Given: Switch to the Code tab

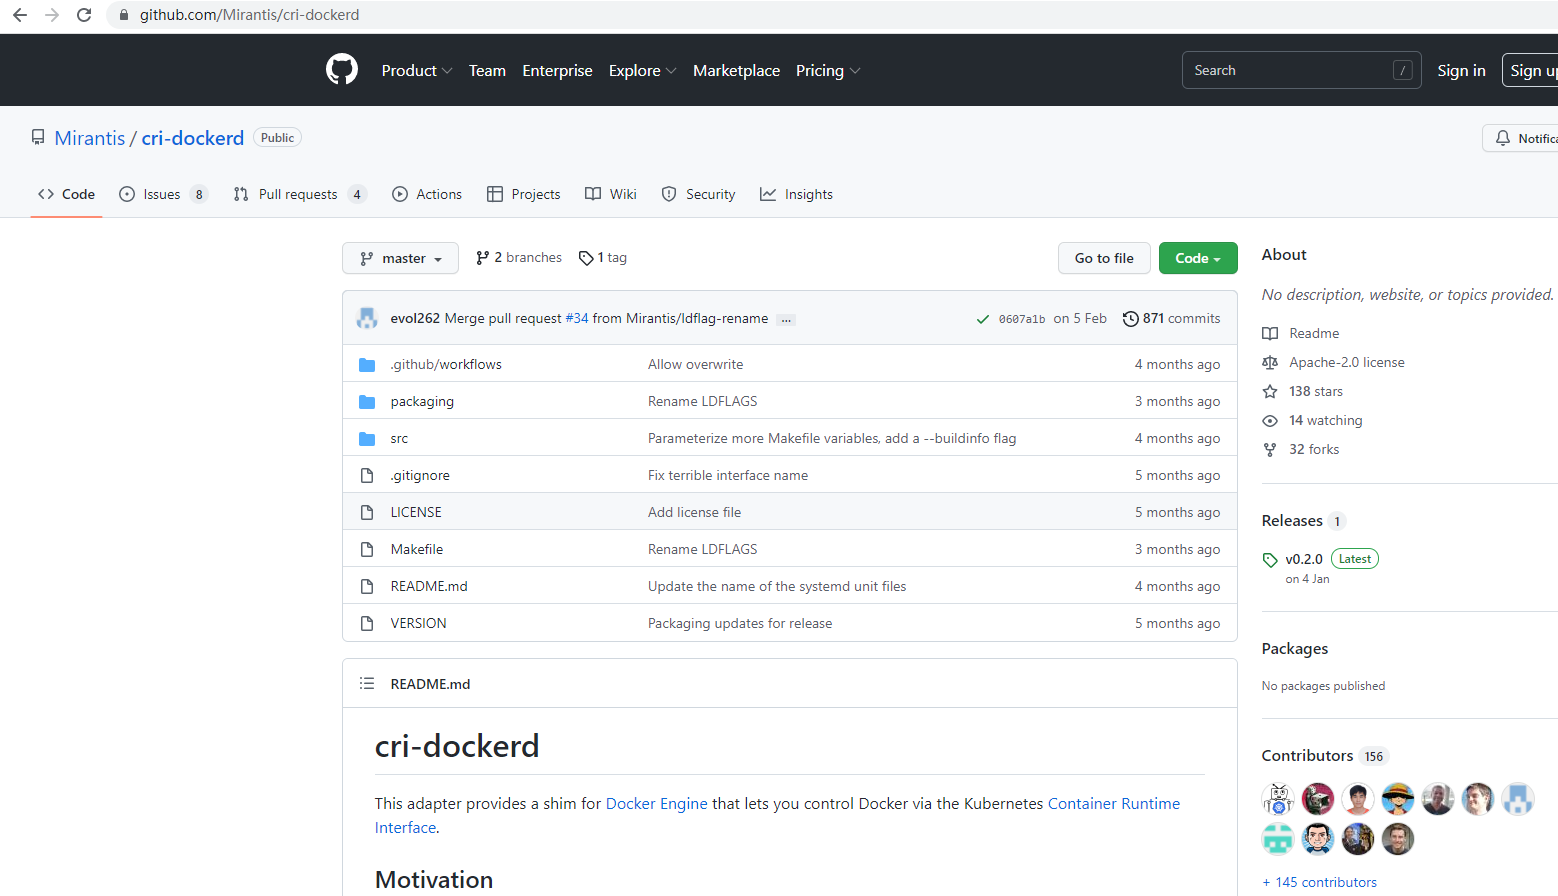Looking at the screenshot, I should tap(66, 194).
